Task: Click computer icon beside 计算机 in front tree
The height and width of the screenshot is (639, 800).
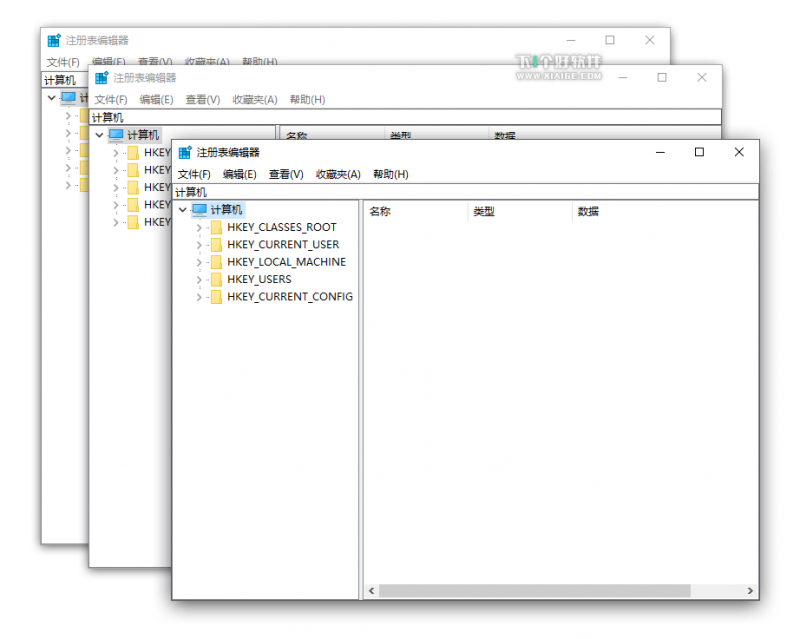Action: 199,210
